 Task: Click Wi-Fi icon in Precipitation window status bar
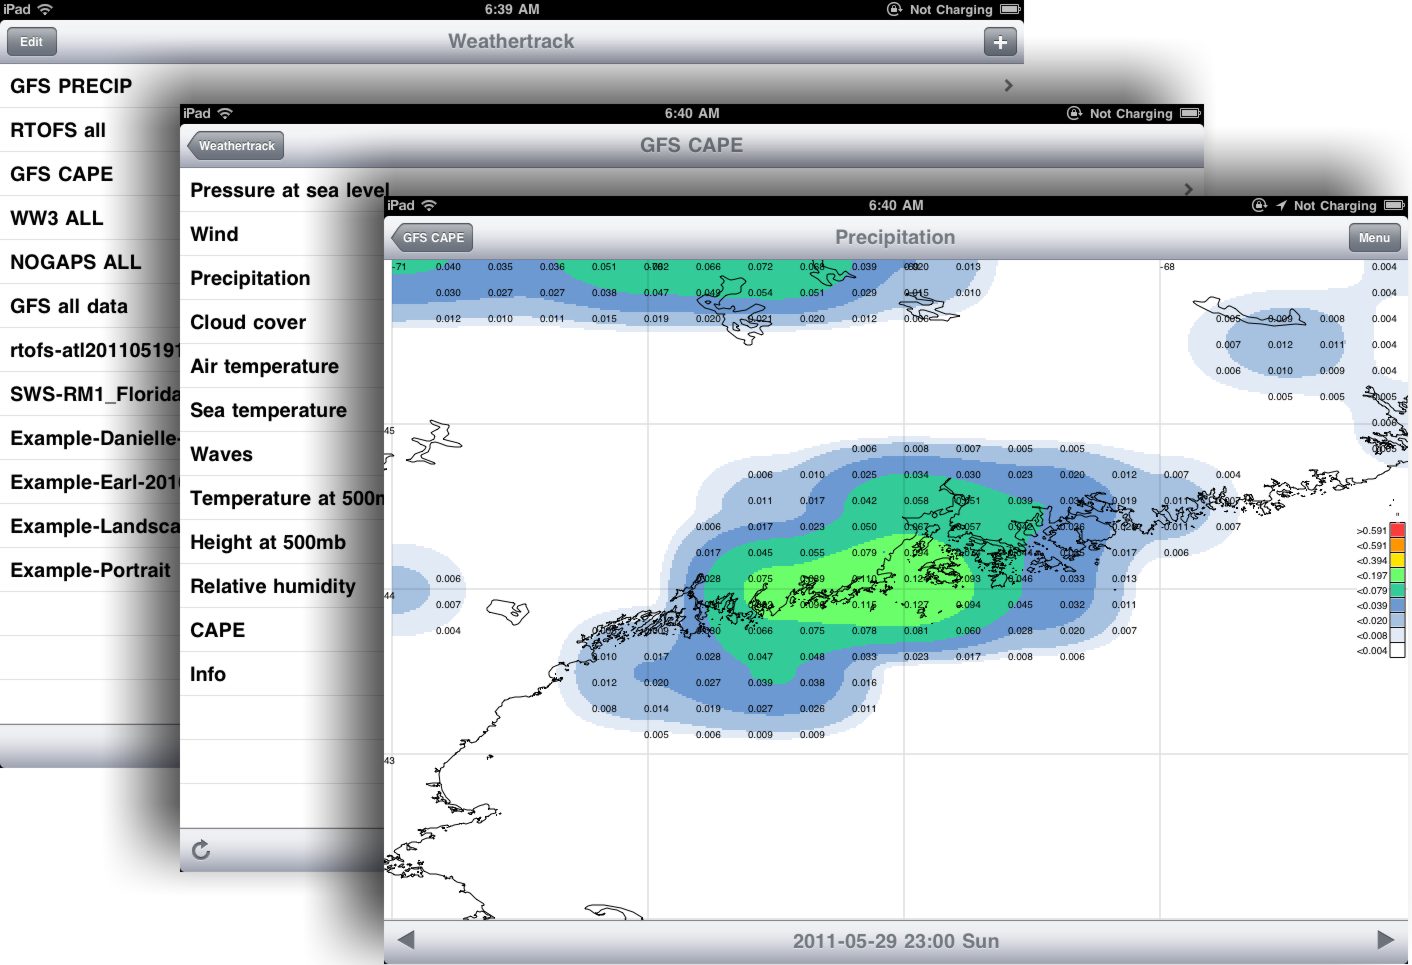[429, 205]
